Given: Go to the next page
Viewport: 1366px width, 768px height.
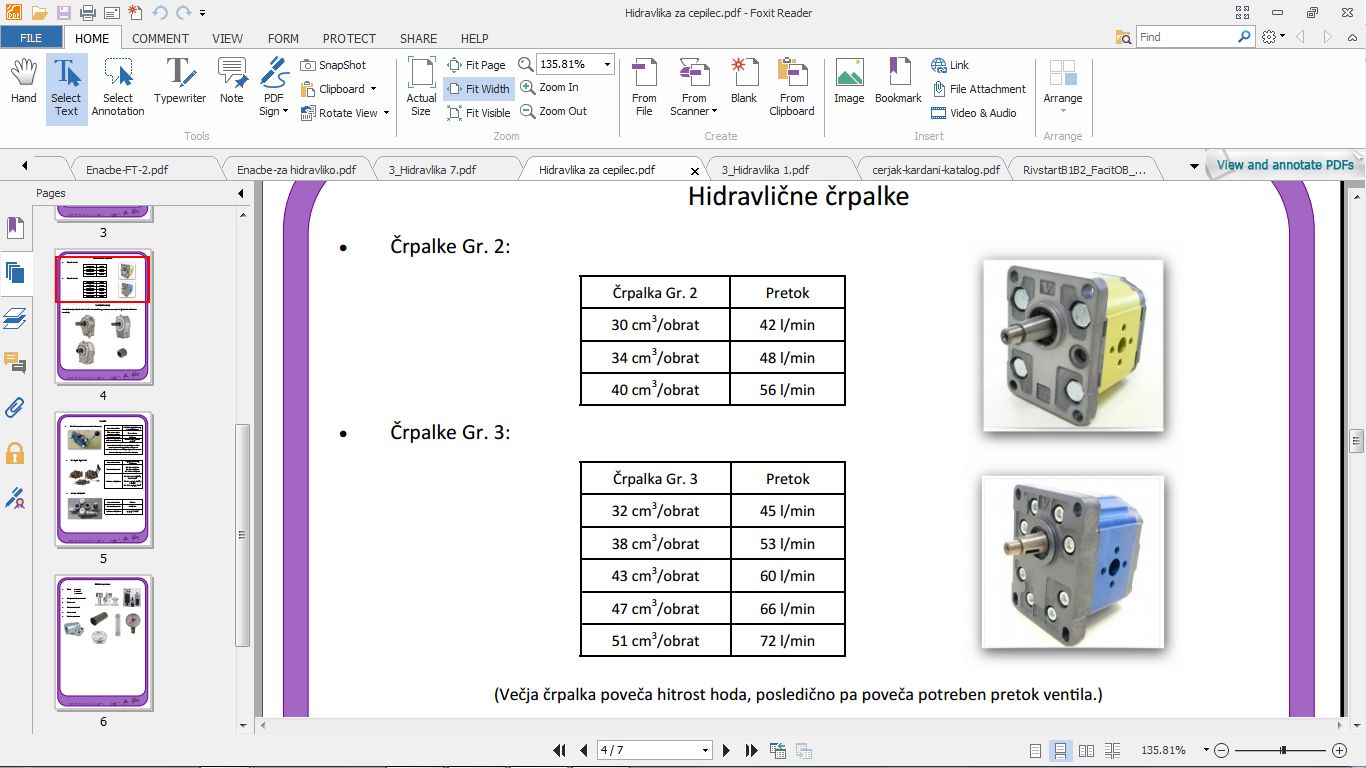Looking at the screenshot, I should (727, 750).
